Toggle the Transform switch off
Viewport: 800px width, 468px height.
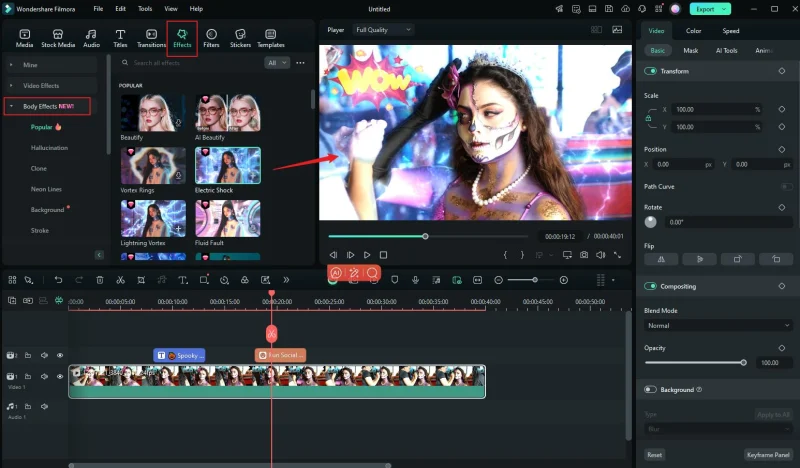point(651,71)
